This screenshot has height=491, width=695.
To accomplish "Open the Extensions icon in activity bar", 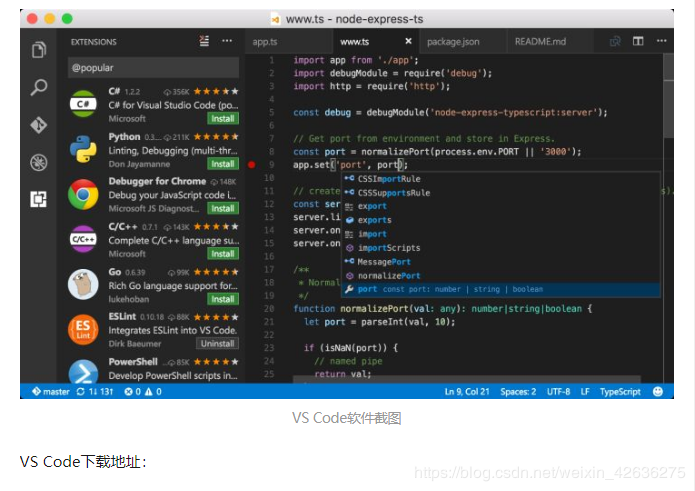I will click(x=39, y=199).
